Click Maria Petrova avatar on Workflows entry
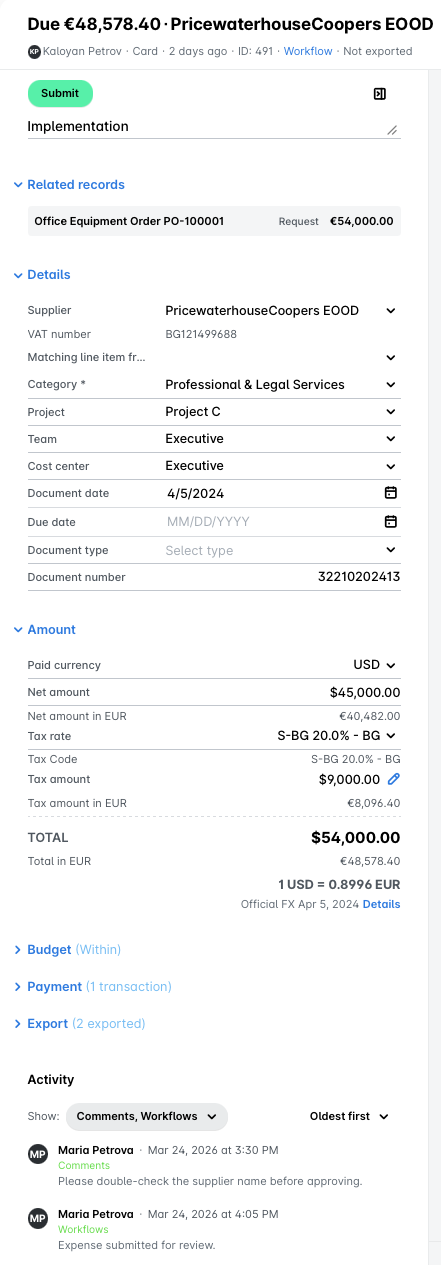The height and width of the screenshot is (1265, 441). [x=38, y=1219]
